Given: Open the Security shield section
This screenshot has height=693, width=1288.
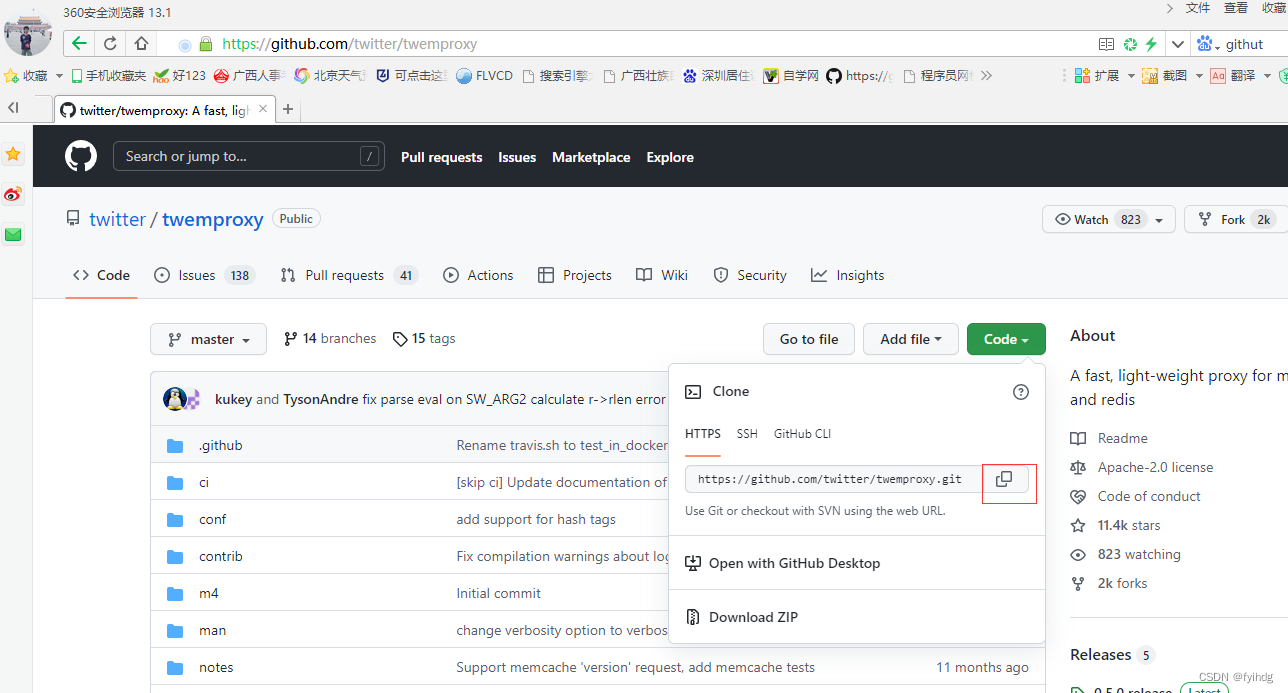Looking at the screenshot, I should [x=749, y=275].
